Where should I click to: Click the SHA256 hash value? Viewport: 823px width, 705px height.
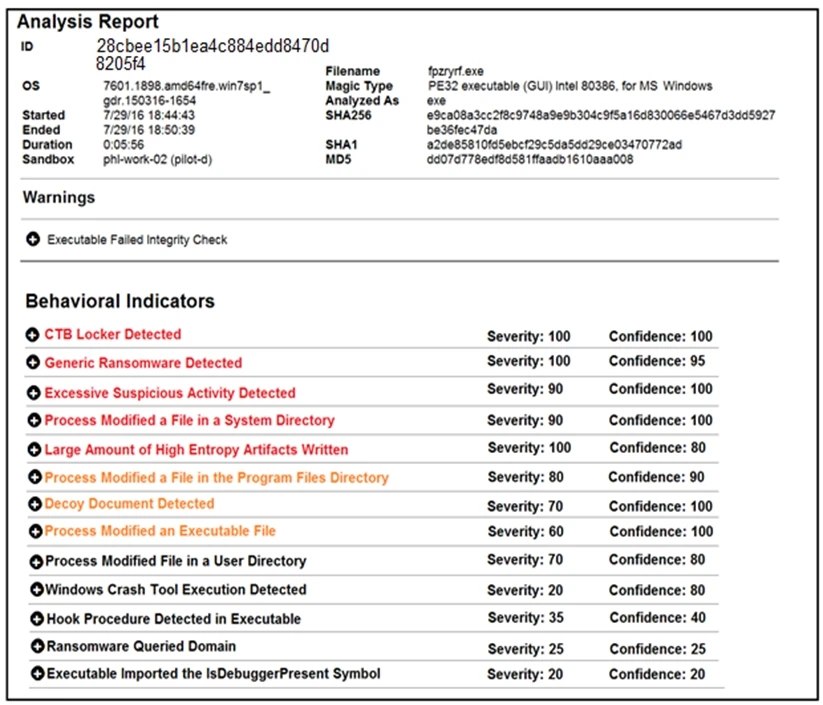600,116
